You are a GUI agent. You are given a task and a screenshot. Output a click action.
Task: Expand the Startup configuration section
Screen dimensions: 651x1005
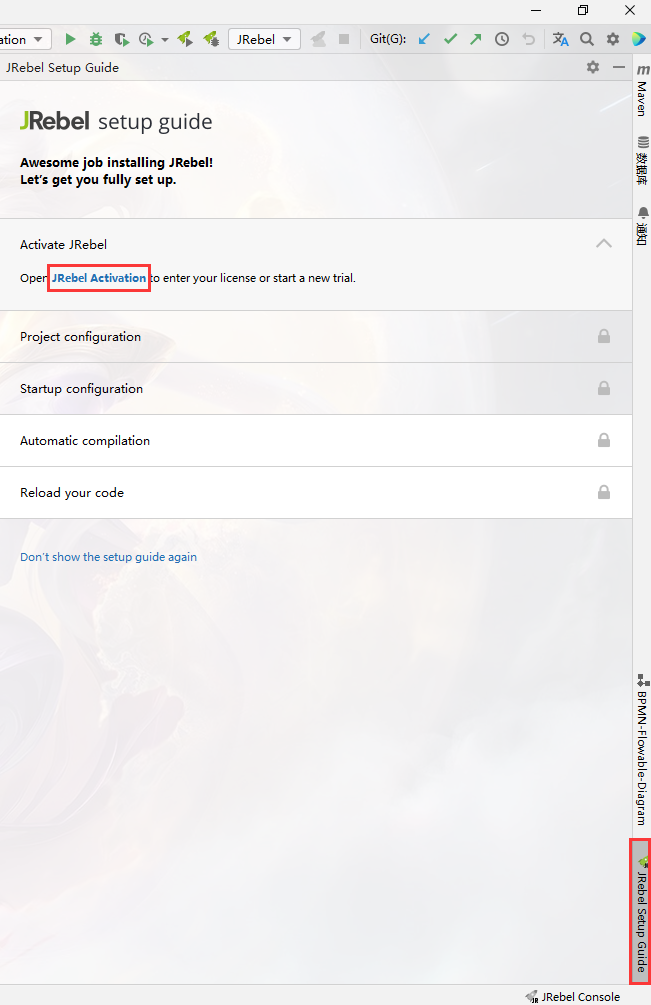point(316,388)
